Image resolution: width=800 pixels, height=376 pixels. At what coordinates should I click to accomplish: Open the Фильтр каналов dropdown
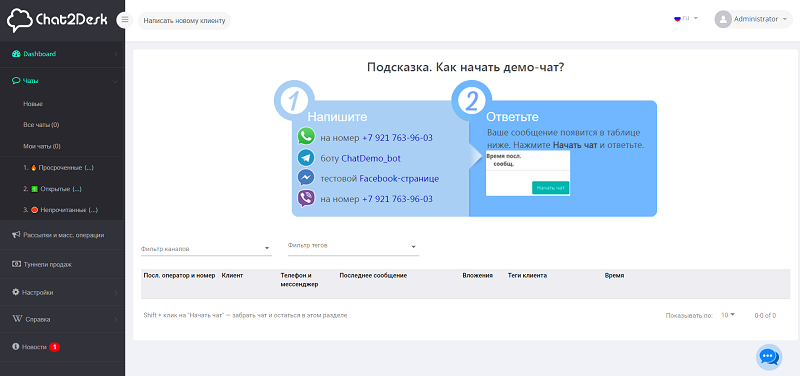[x=206, y=249]
